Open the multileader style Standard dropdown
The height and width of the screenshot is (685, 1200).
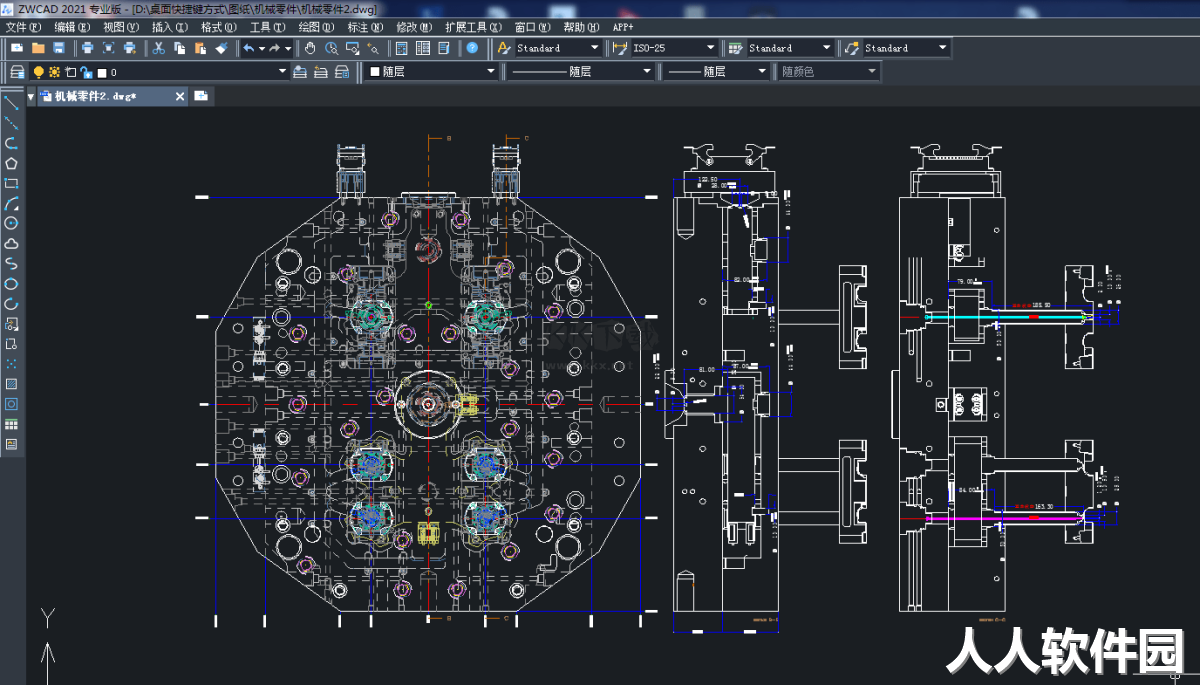(x=906, y=48)
